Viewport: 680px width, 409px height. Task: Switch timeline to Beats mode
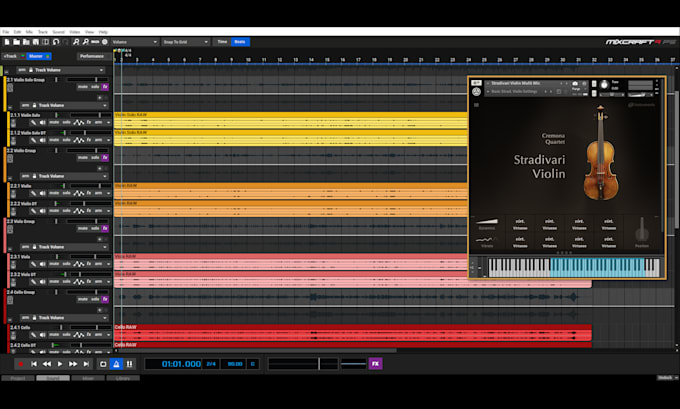[x=240, y=42]
